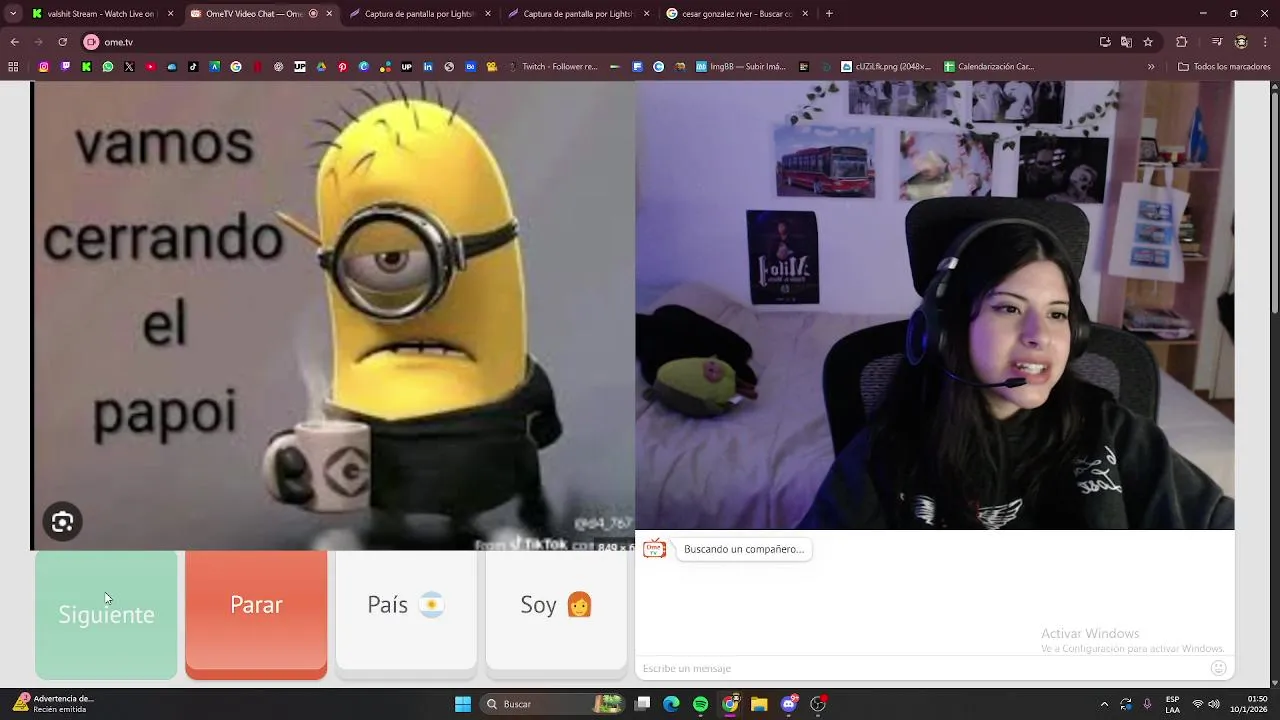Open the Chrome profile avatar
The image size is (1280, 720).
(1241, 42)
